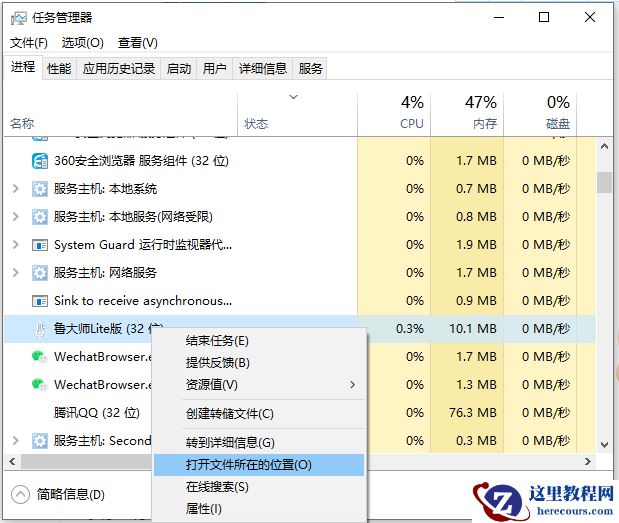Image resolution: width=619 pixels, height=523 pixels.
Task: Click the gear icon of 服务主机: 本地服务(网络受限)
Action: [40, 217]
